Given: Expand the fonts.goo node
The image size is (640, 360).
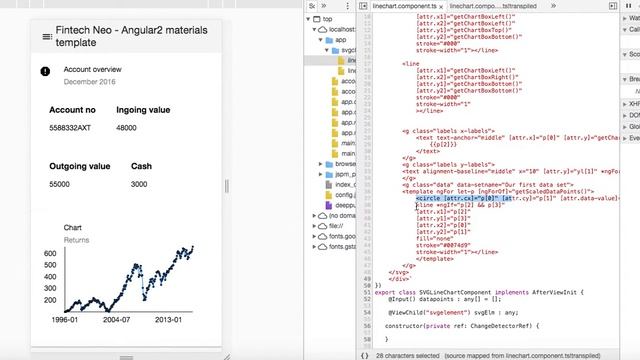Looking at the screenshot, I should click(x=314, y=236).
